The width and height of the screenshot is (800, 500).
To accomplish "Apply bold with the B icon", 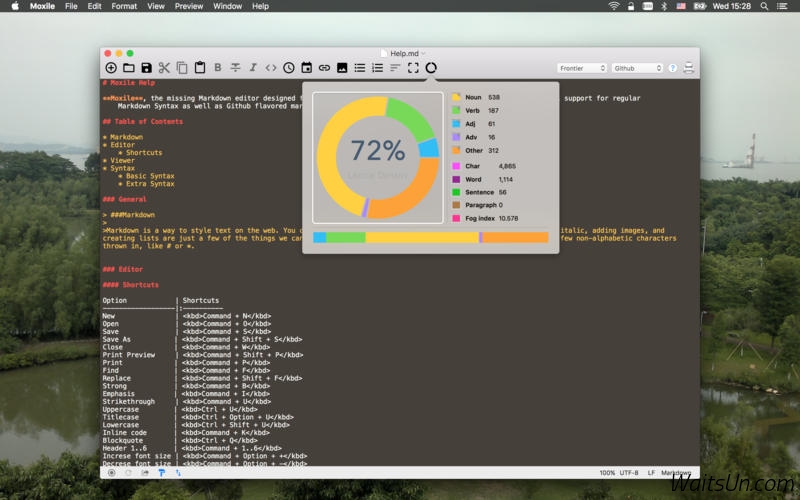I will pos(218,67).
